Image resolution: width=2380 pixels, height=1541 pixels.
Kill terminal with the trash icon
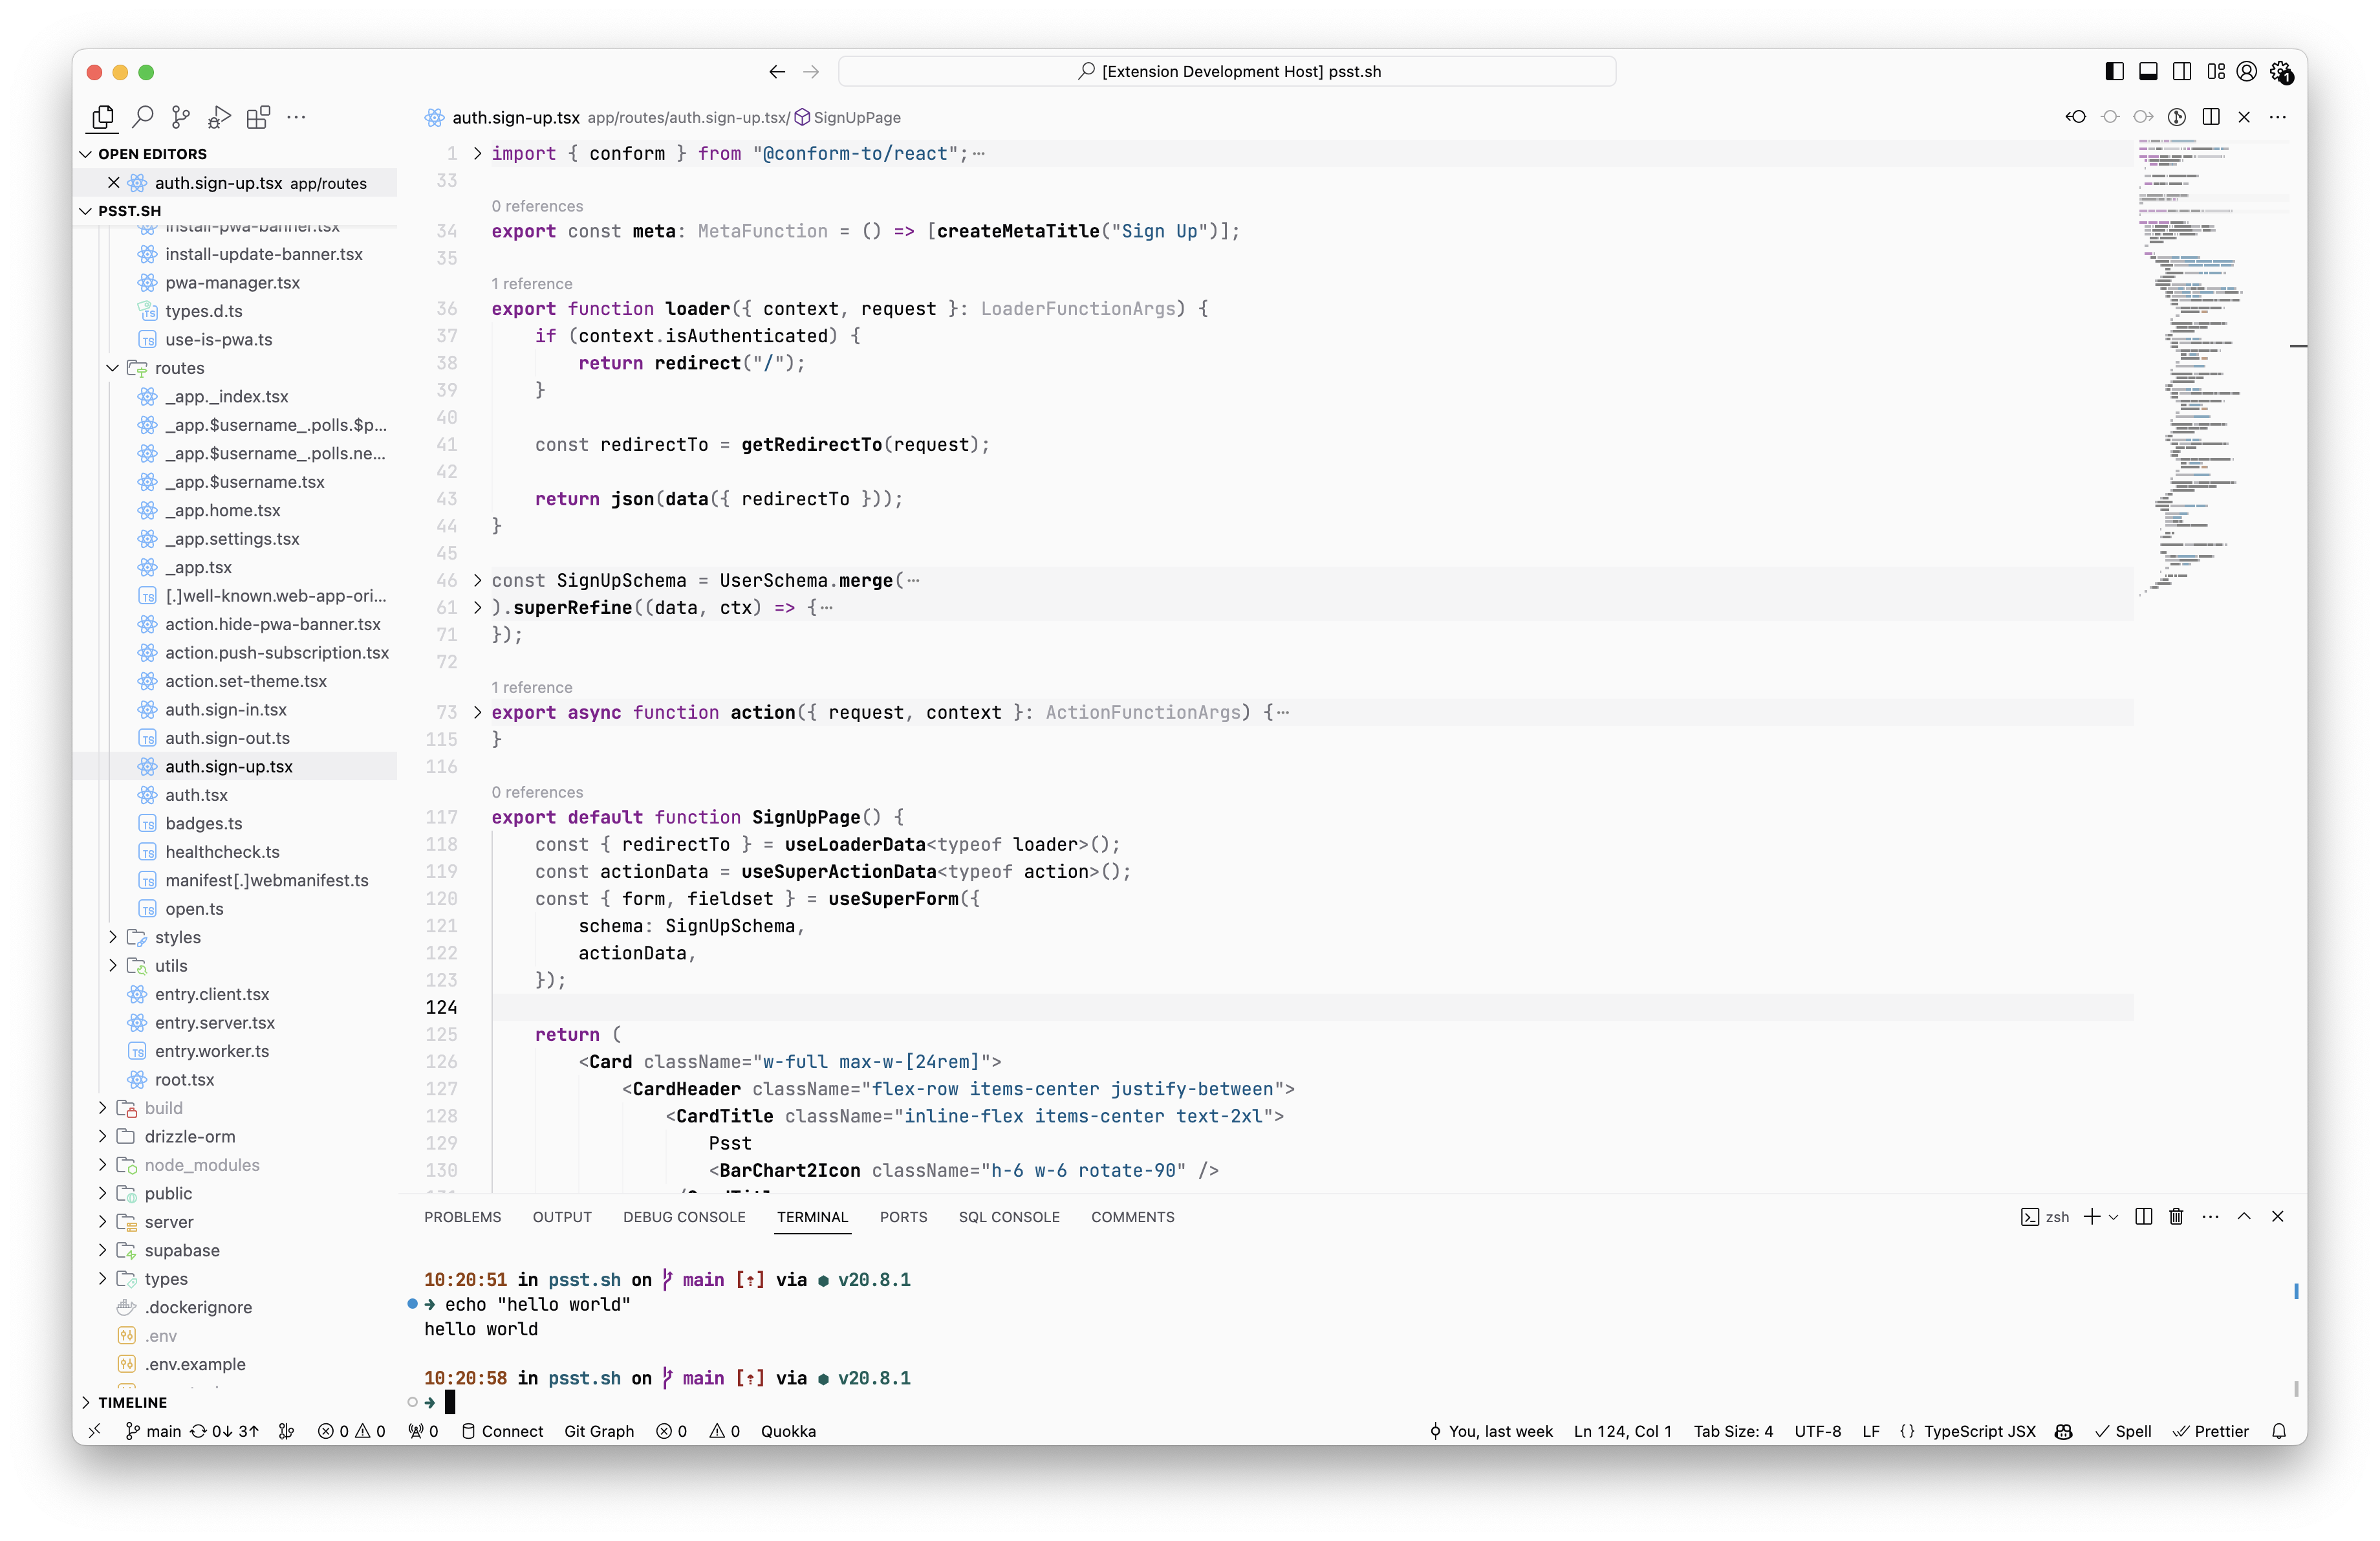[x=2176, y=1217]
